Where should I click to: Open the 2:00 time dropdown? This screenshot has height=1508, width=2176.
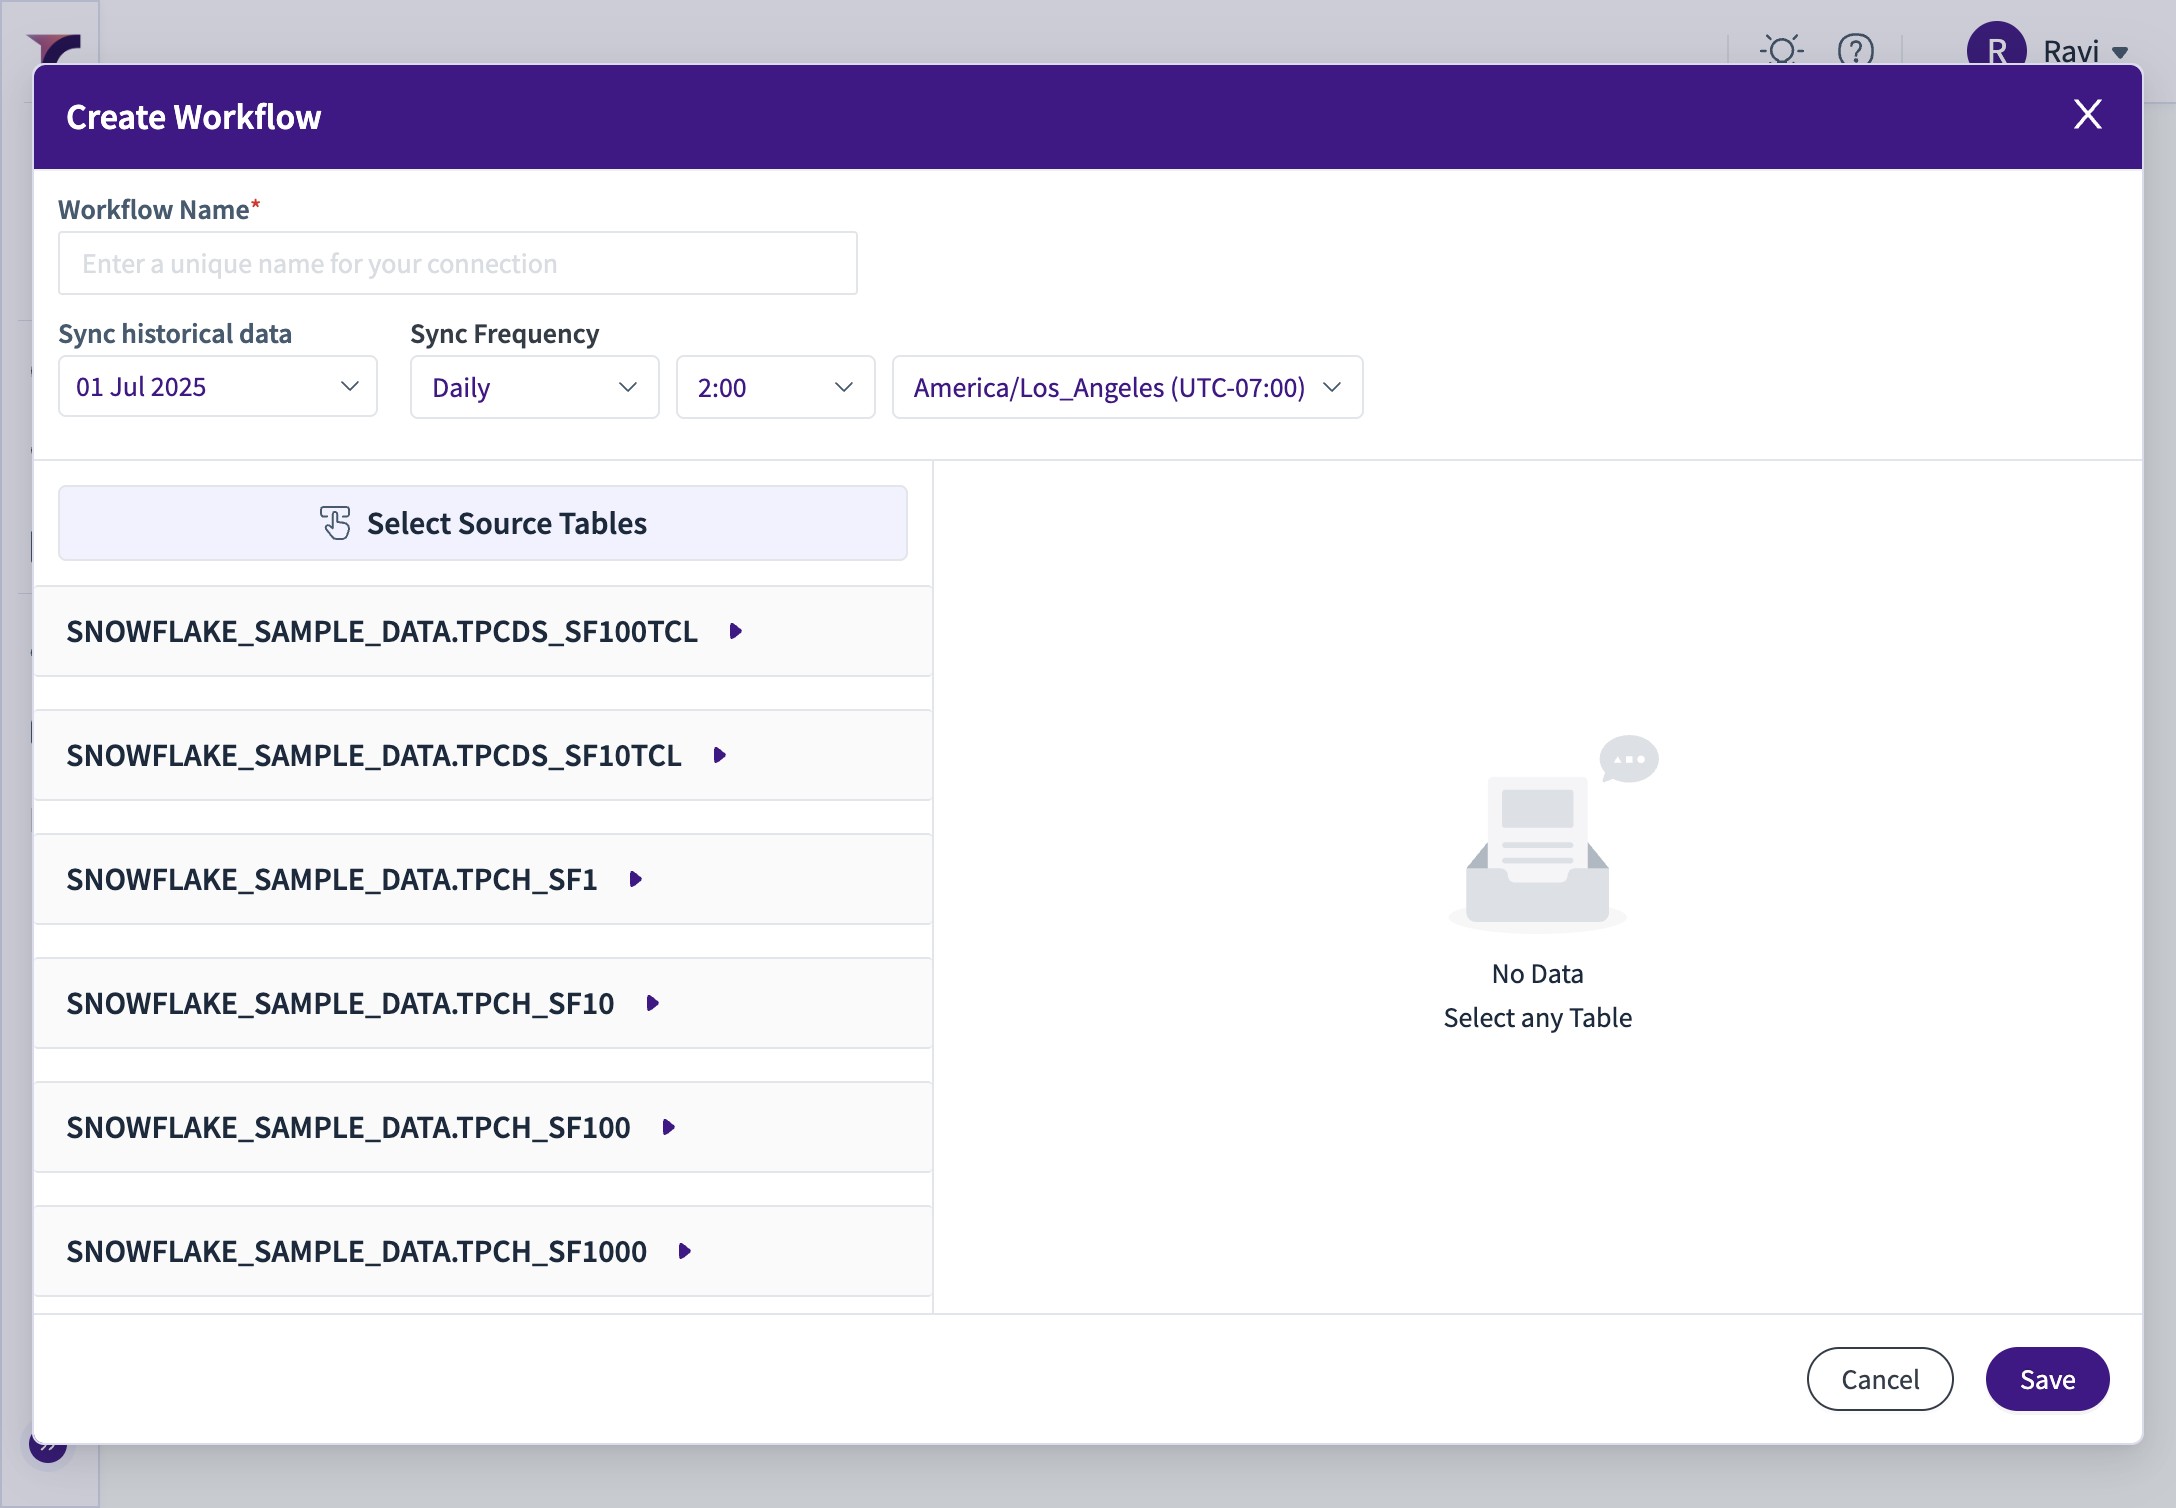click(x=775, y=387)
